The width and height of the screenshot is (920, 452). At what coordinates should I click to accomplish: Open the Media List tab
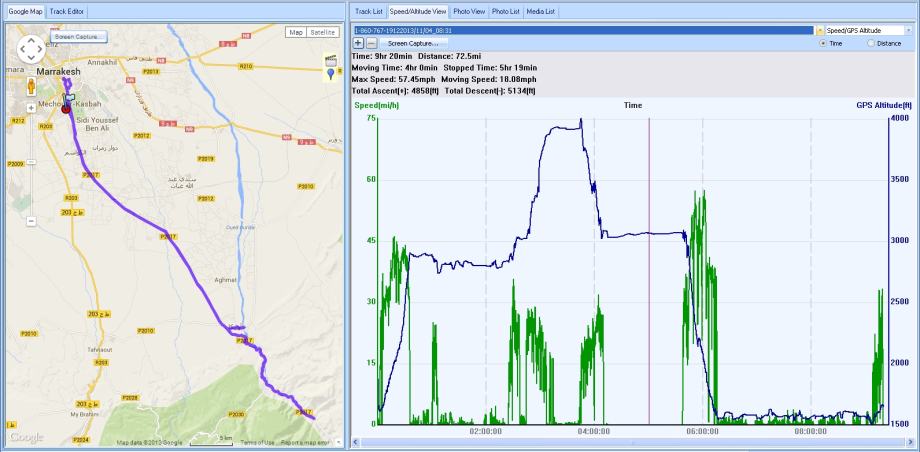[x=541, y=11]
